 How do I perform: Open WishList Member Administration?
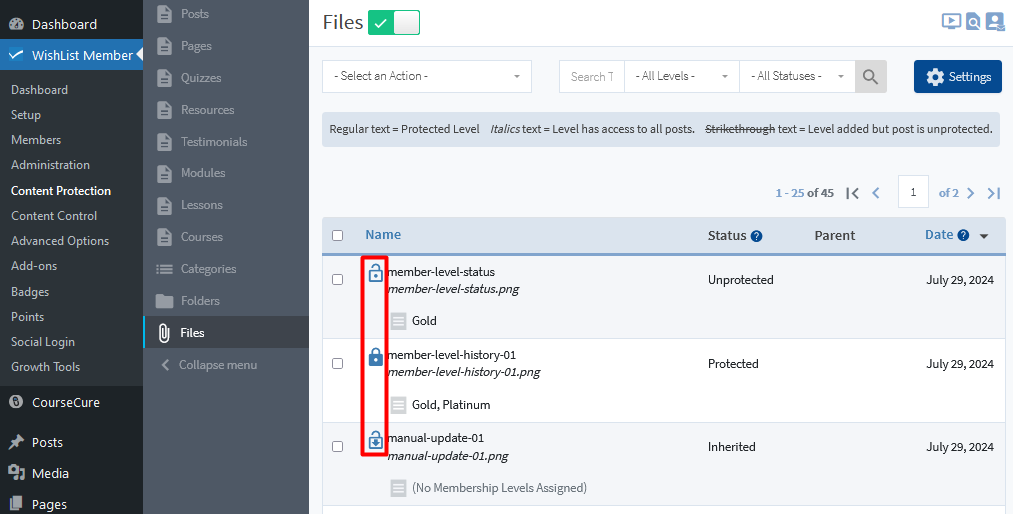pos(50,165)
